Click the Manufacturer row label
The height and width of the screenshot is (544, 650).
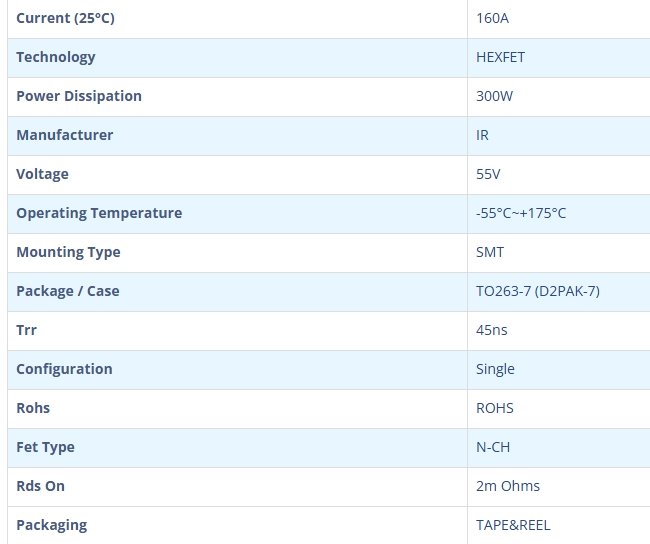pos(64,135)
